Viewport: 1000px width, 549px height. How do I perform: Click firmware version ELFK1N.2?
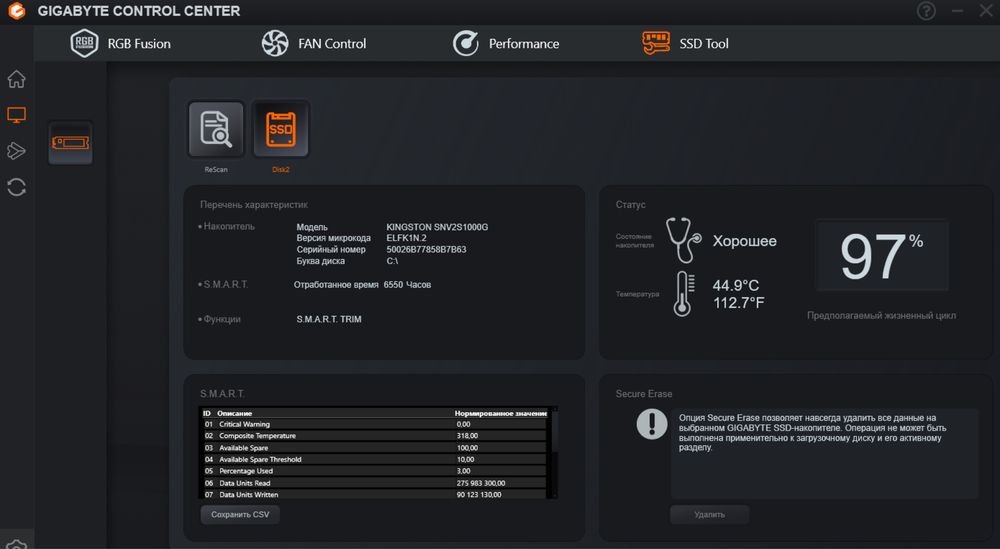tap(406, 238)
